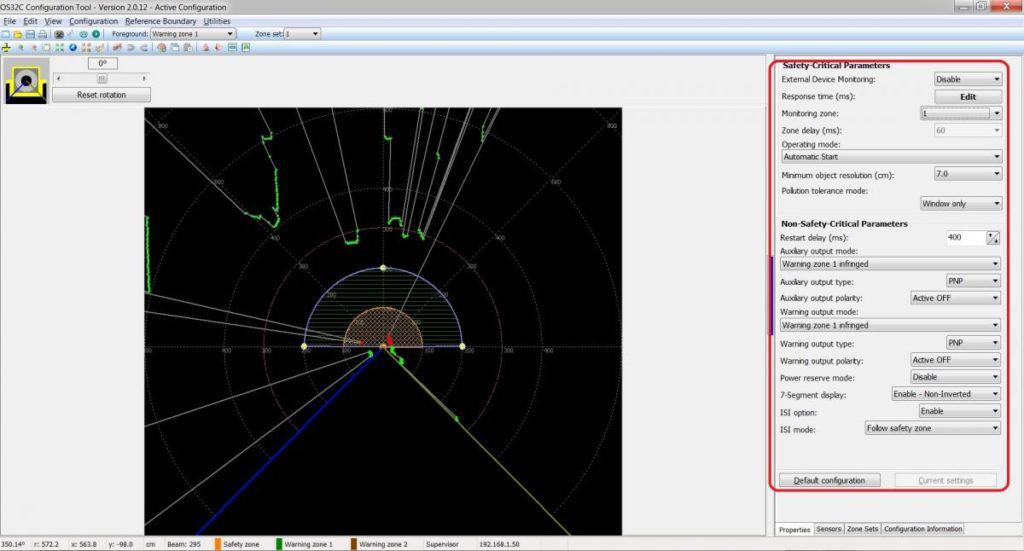
Task: Open the ISI mode Follow safety zone dropdown
Action: coord(932,428)
